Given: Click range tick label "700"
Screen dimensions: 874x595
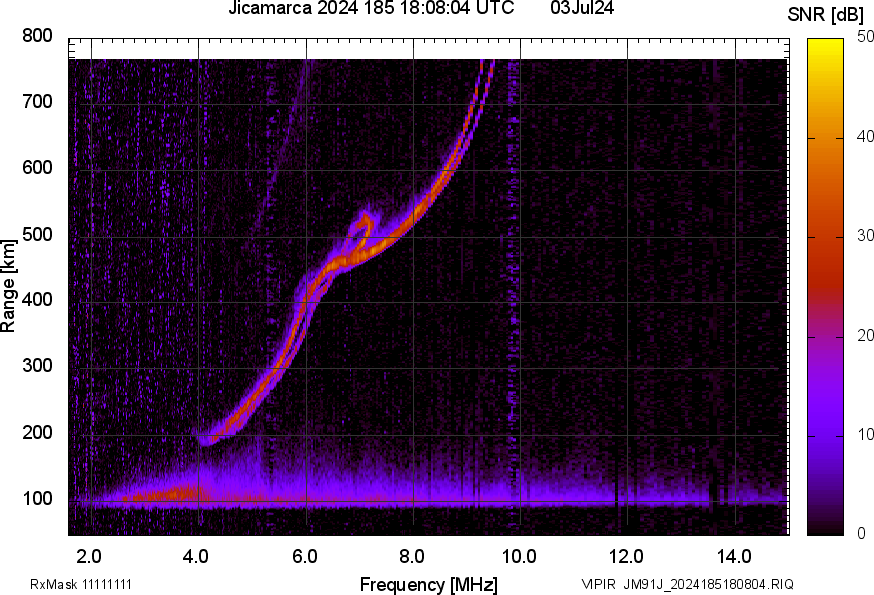Looking at the screenshot, I should pyautogui.click(x=37, y=101).
